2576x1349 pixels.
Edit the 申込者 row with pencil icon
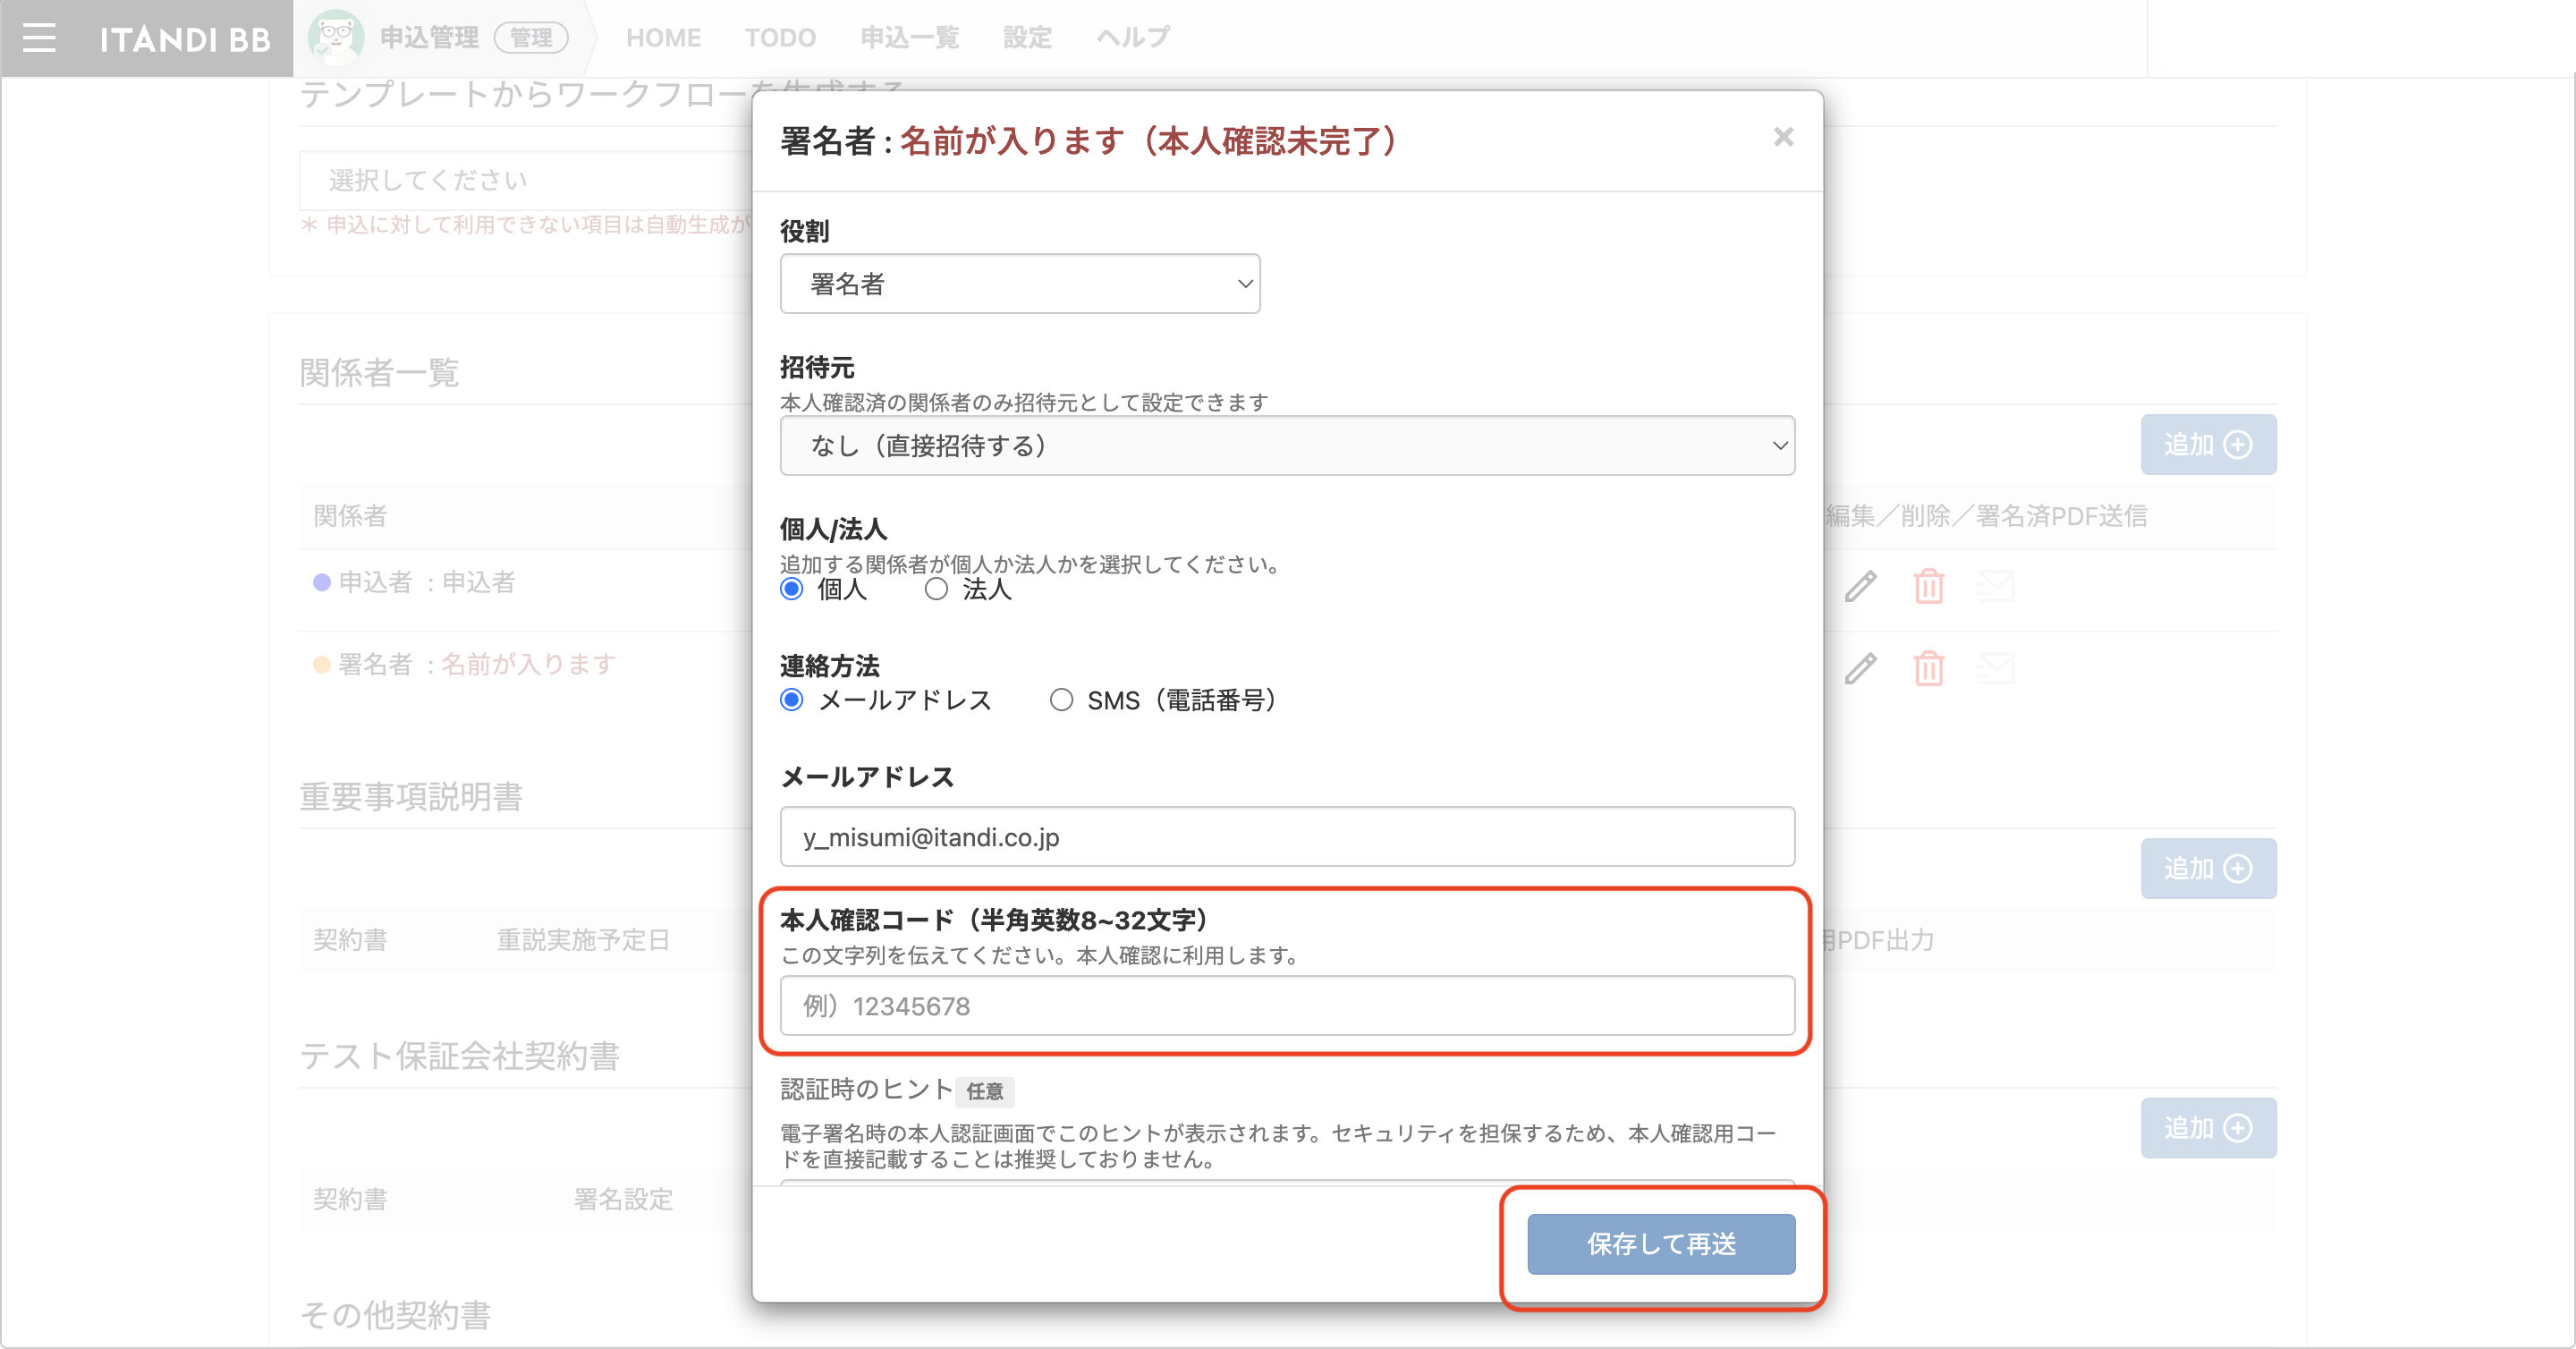[x=1860, y=586]
